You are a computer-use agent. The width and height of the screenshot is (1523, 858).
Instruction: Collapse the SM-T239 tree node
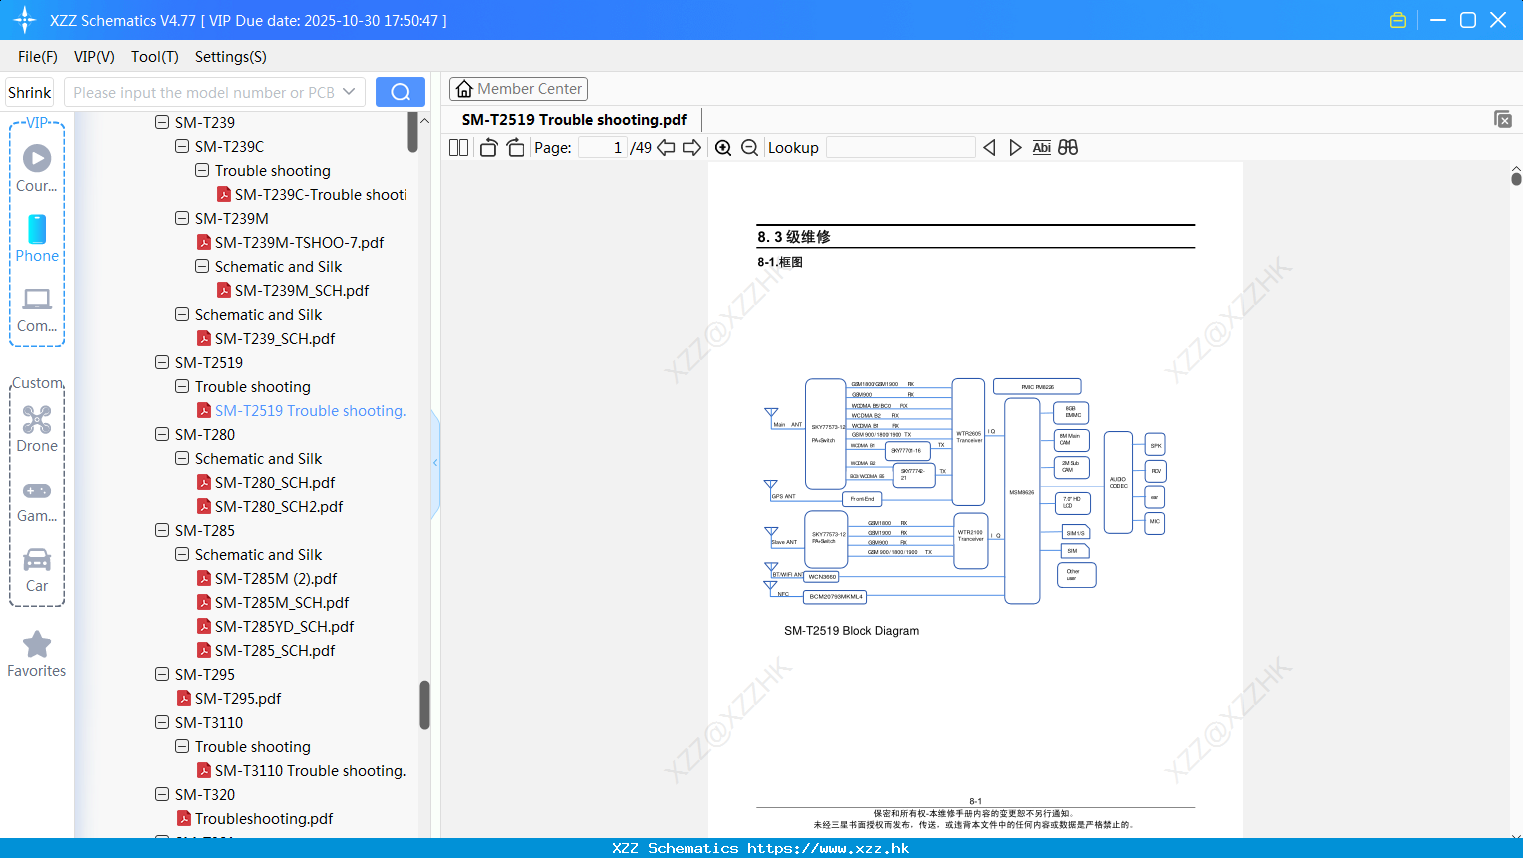162,122
